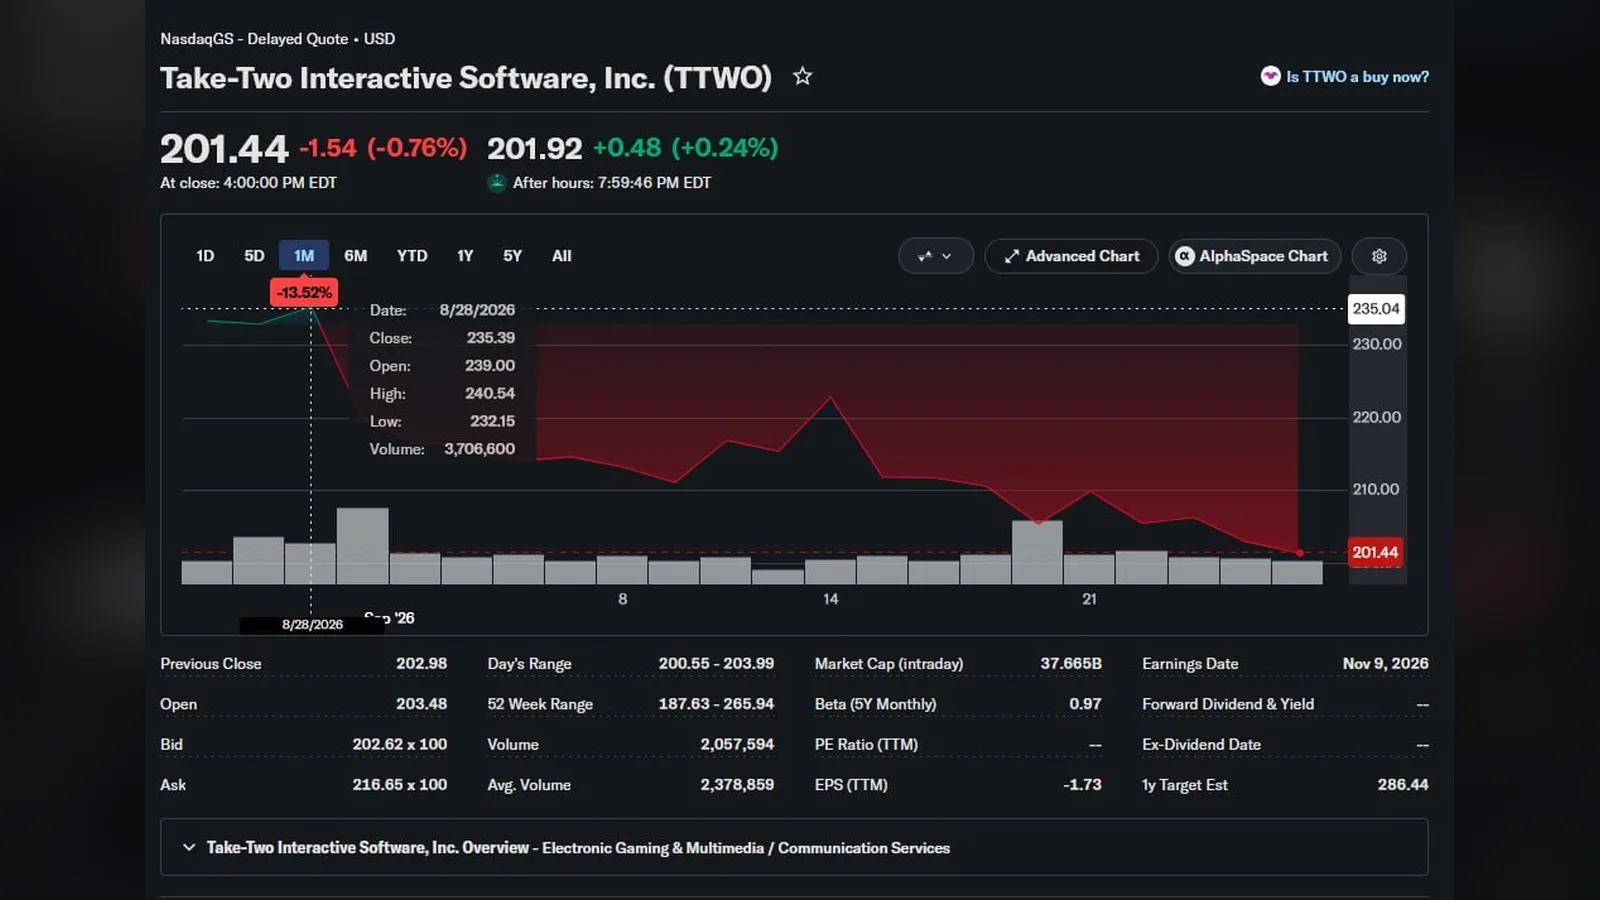Click the after hours price 201.92

click(x=534, y=148)
